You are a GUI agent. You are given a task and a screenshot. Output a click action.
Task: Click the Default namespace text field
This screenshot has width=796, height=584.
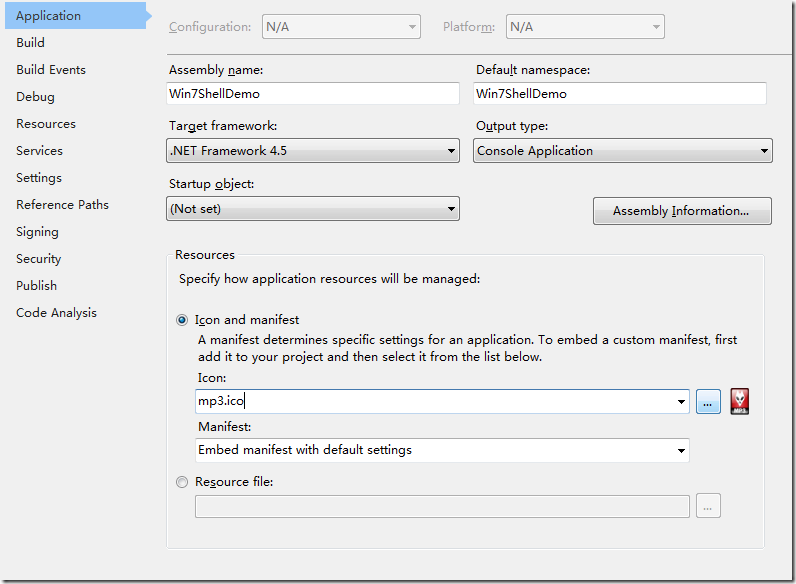click(619, 93)
